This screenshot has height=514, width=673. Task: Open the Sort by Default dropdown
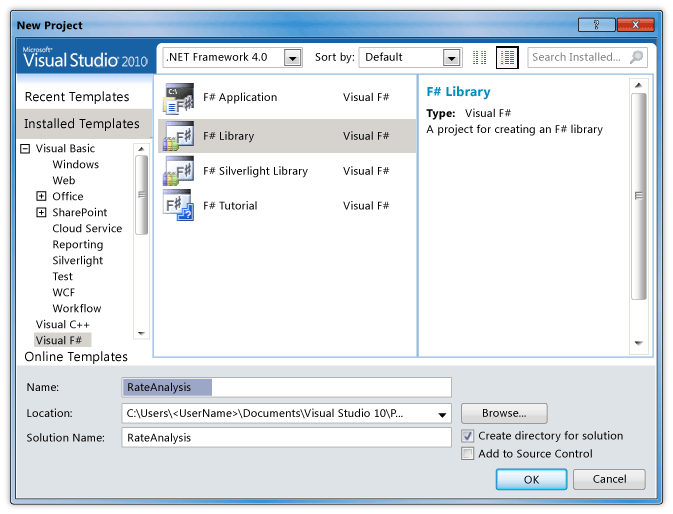click(452, 58)
